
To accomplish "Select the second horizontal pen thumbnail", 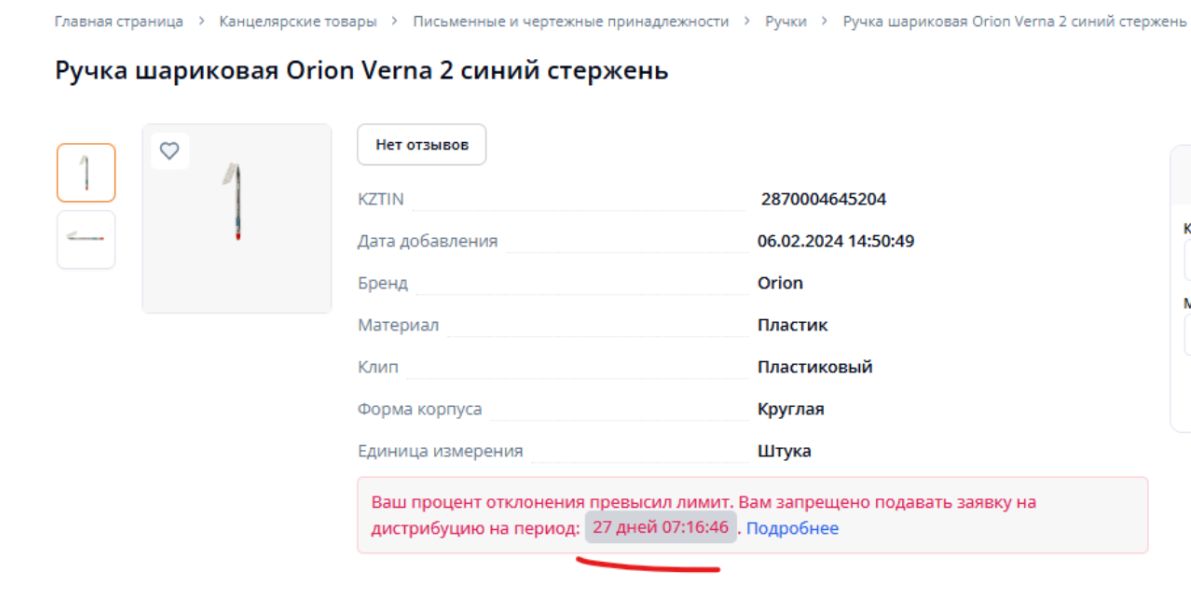I will 87,239.
